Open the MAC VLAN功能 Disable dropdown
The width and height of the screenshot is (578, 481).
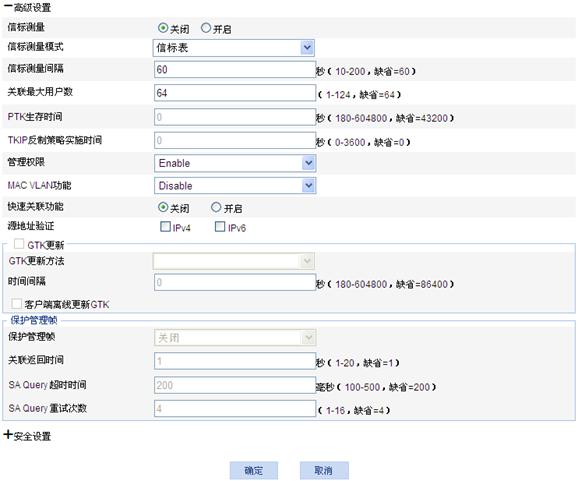pyautogui.click(x=235, y=186)
